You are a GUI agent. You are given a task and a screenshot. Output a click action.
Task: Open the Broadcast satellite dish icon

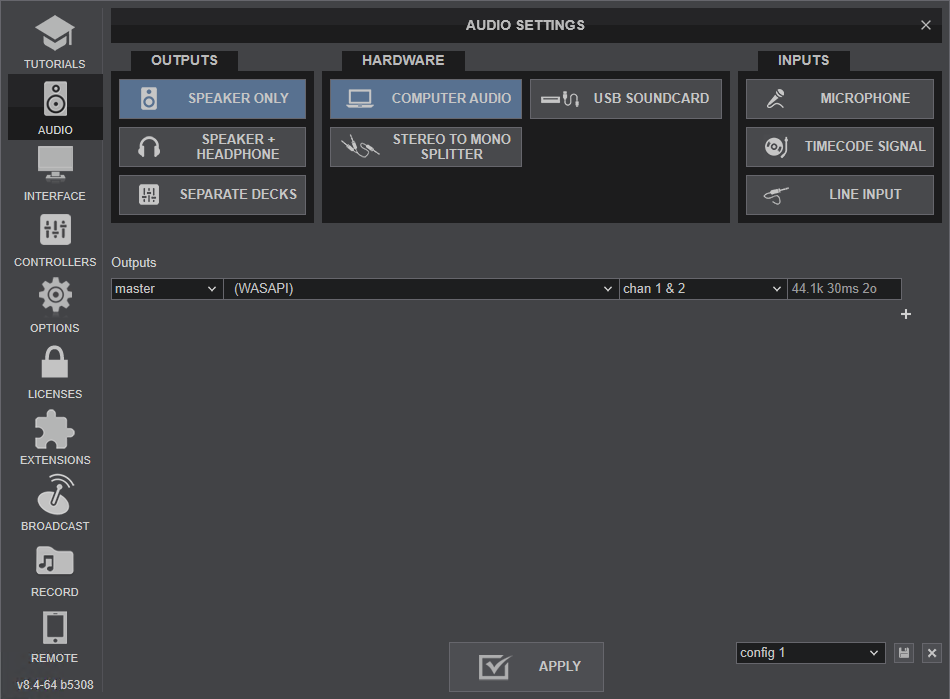(55, 494)
